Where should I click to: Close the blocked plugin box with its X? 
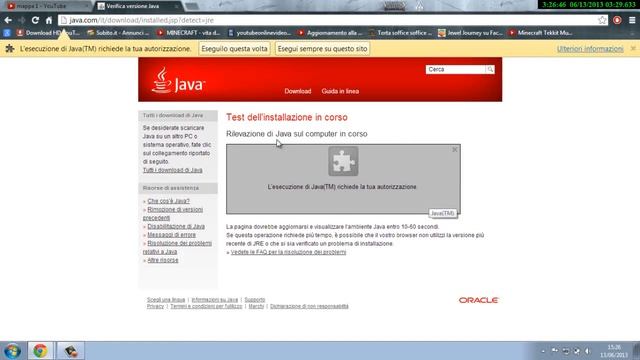[455, 150]
